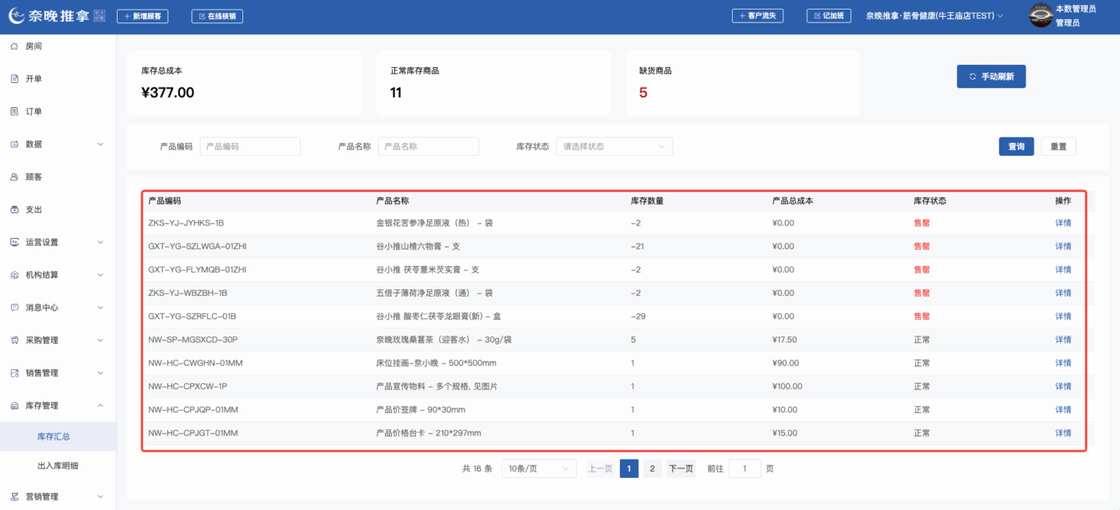This screenshot has width=1120, height=510.
Task: Click the 销售管理 icon
Action: coord(14,373)
